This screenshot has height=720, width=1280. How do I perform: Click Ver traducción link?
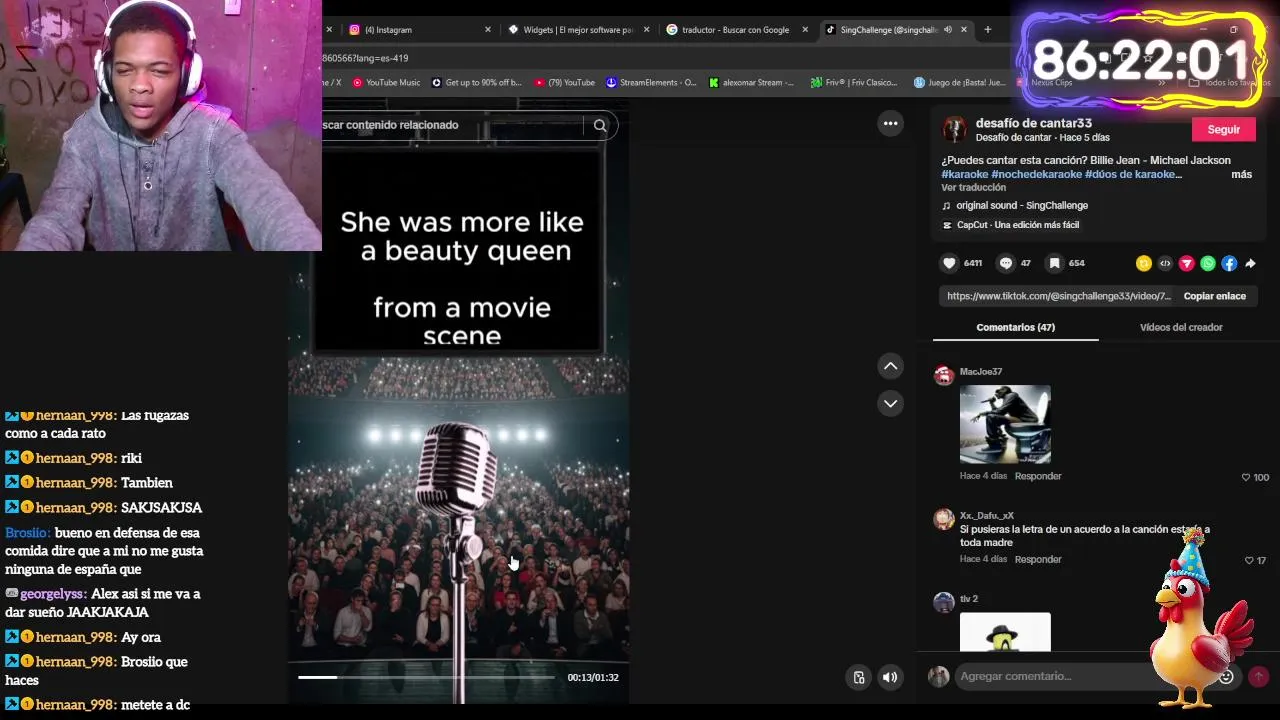point(973,187)
